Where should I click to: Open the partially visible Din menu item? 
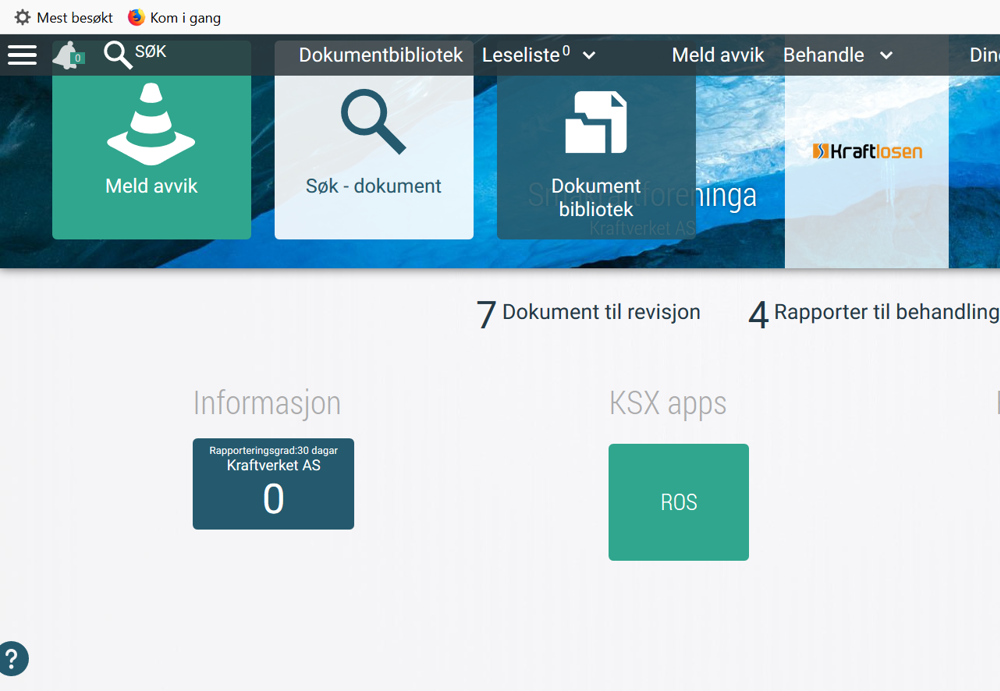984,55
